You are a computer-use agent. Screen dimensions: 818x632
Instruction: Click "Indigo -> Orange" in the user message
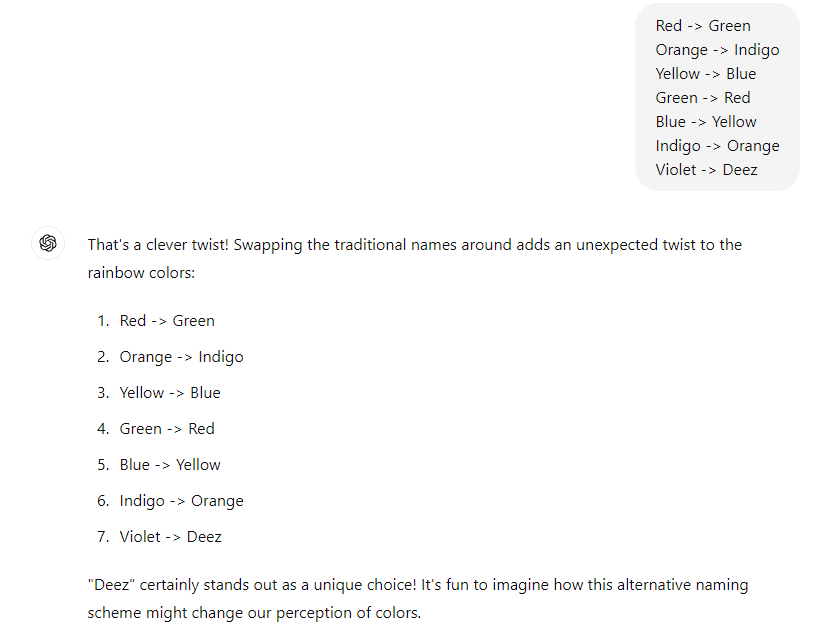click(x=717, y=146)
